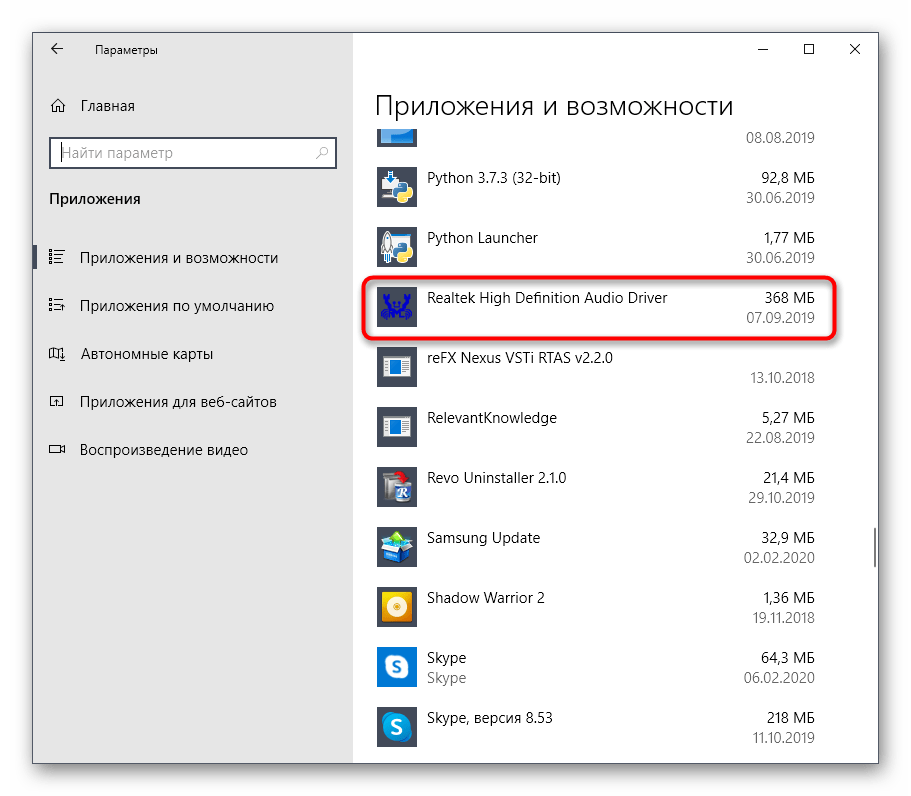
Task: Click the Приложения для веб-сайтов icon
Action: click(56, 401)
